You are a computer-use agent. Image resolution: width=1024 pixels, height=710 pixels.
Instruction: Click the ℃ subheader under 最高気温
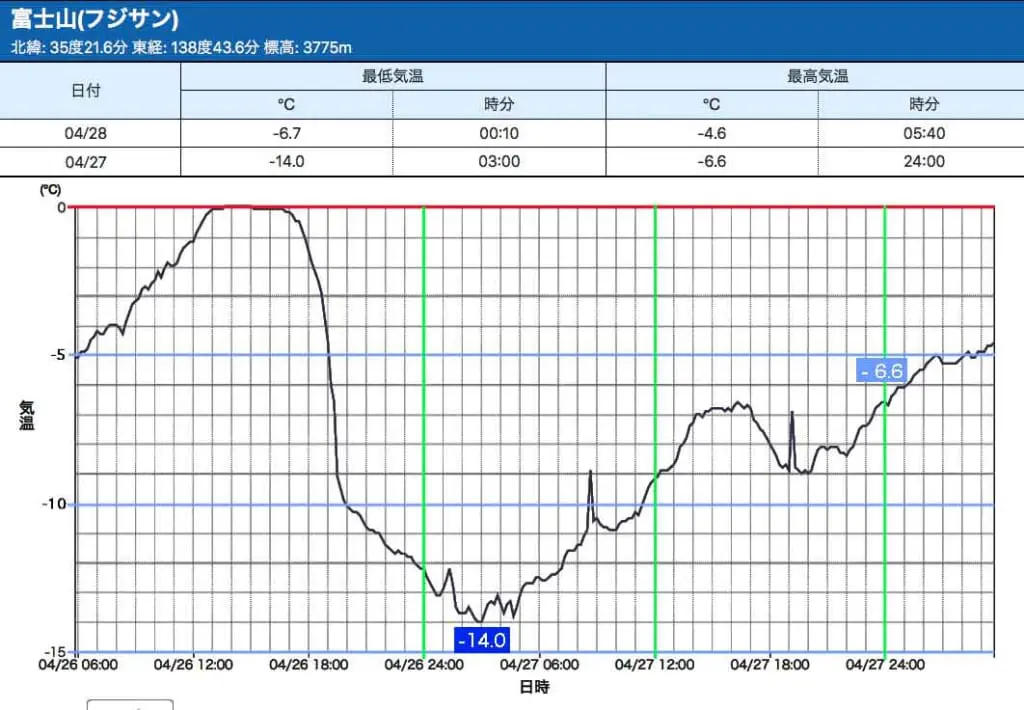pyautogui.click(x=711, y=105)
